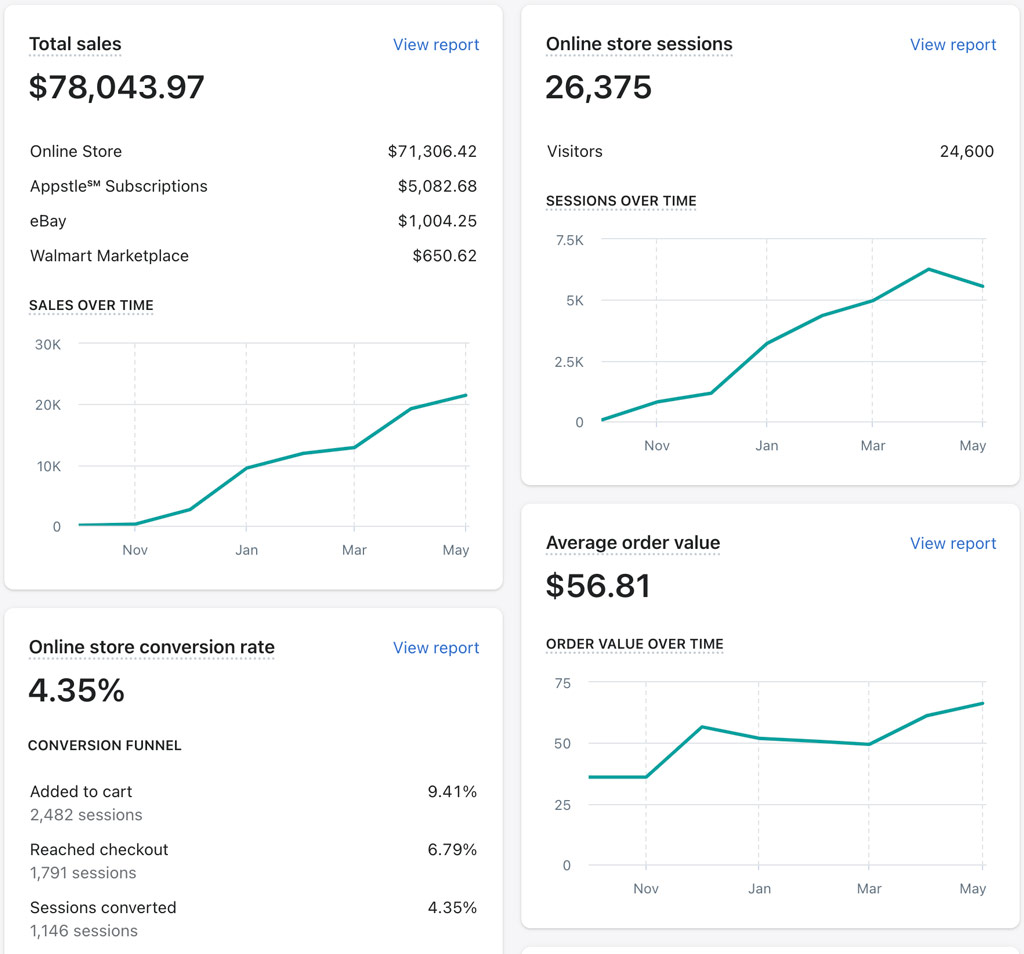This screenshot has width=1024, height=954.
Task: Open View report for Online store conversion rate
Action: point(436,648)
